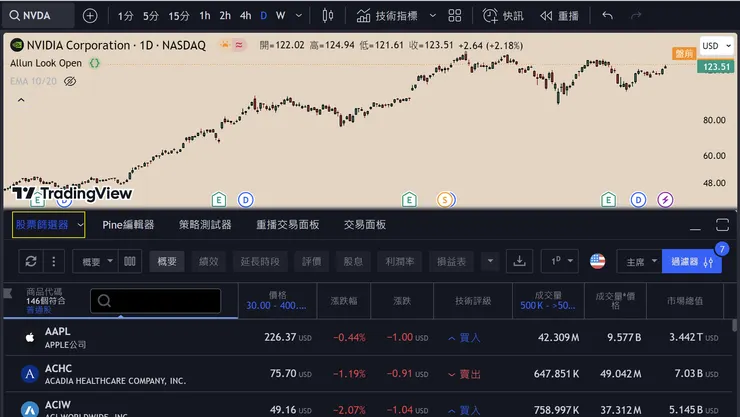The height and width of the screenshot is (417, 740).
Task: Open the layout grid selector
Action: coord(455,16)
